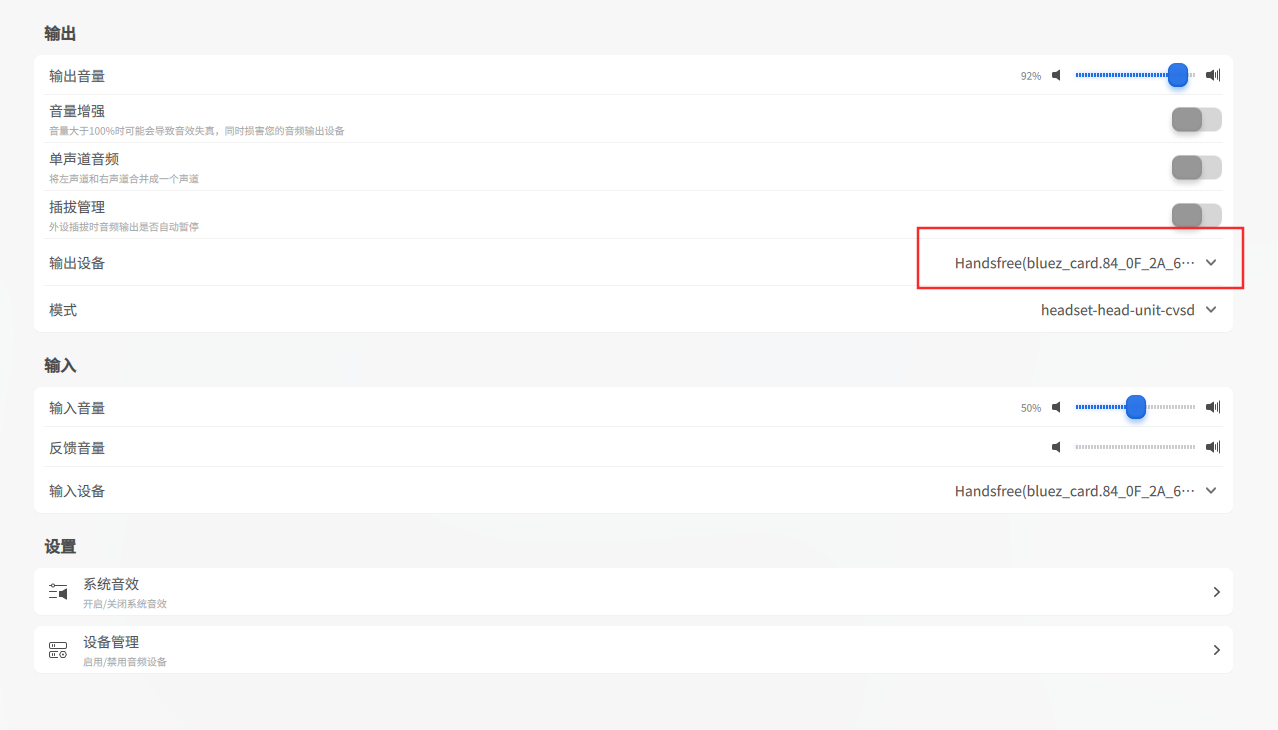The image size is (1278, 730).
Task: Click the output volume loud speaker icon
Action: coord(1213,75)
